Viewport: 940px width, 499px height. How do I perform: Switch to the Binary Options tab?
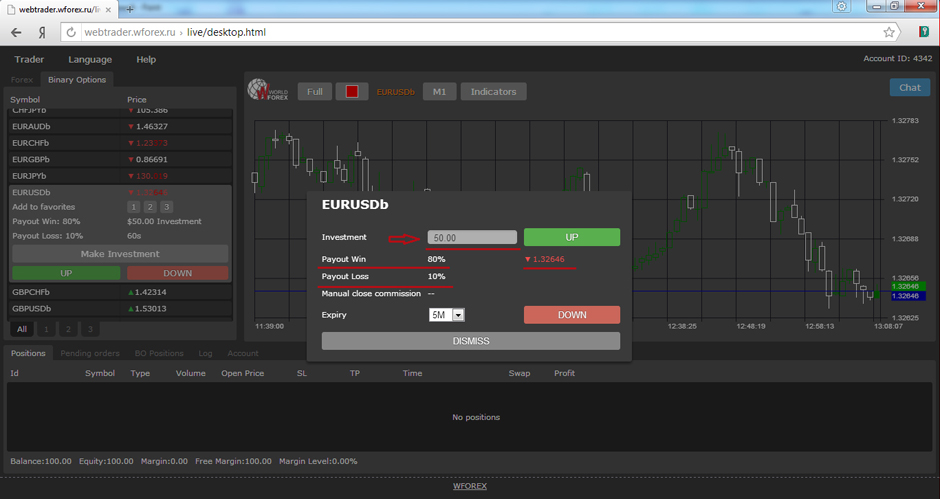pyautogui.click(x=77, y=80)
